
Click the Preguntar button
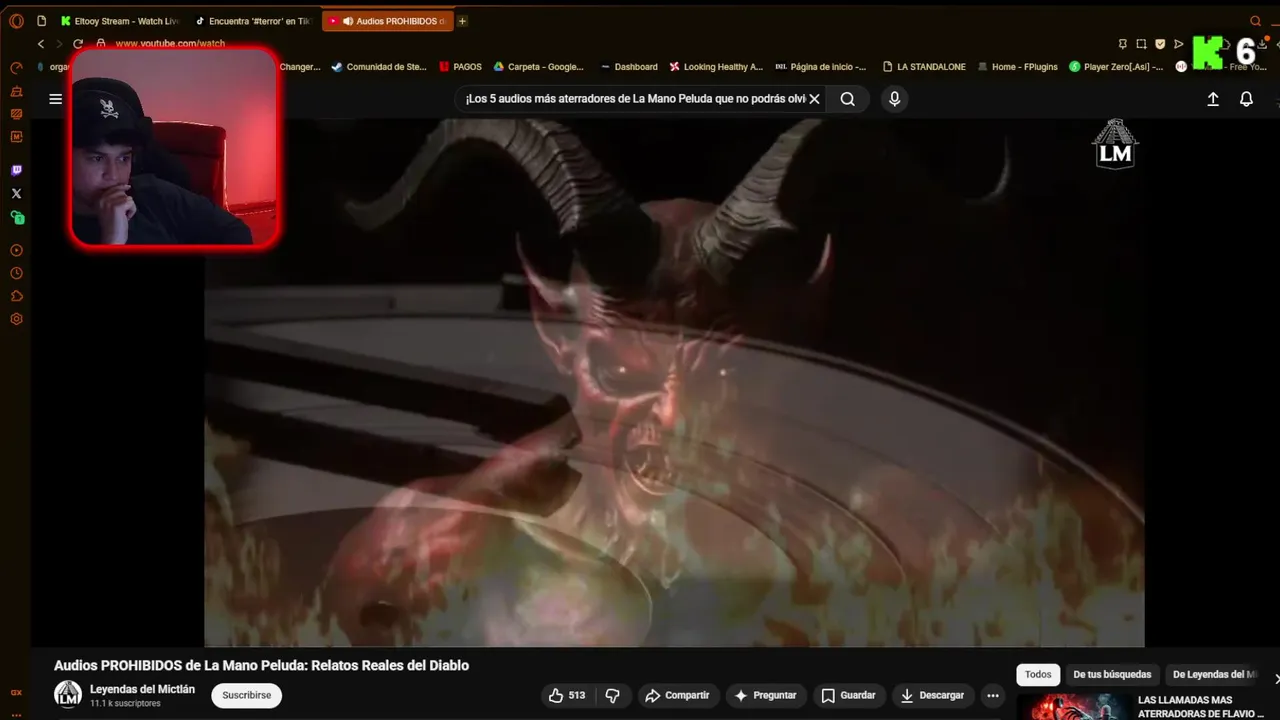(x=765, y=695)
